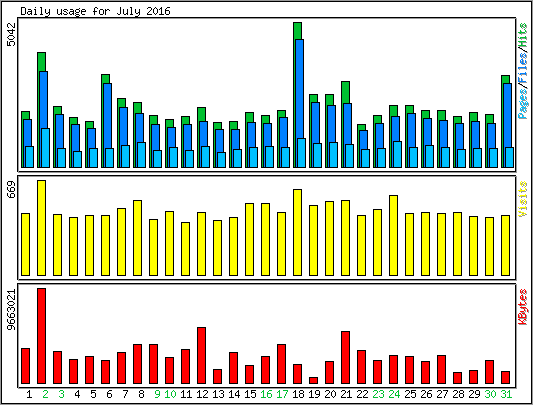Select green day 23 axis label
Viewport: 533px width, 405px height.
[x=378, y=394]
